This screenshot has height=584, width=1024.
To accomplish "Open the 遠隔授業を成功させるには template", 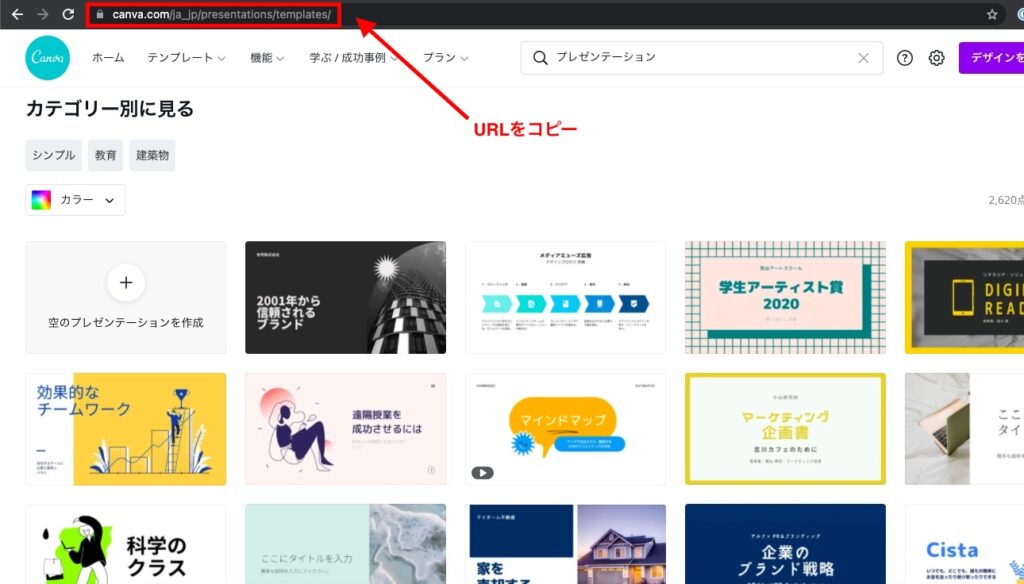I will [x=345, y=429].
